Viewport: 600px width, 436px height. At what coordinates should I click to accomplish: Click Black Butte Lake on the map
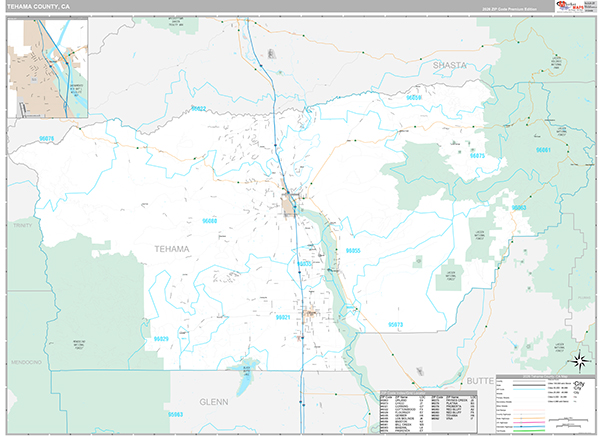coord(245,377)
